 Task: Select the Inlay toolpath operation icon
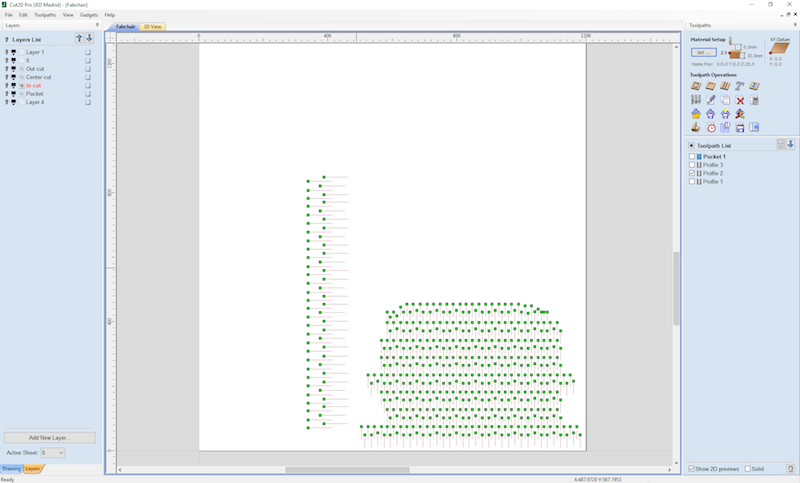[754, 86]
